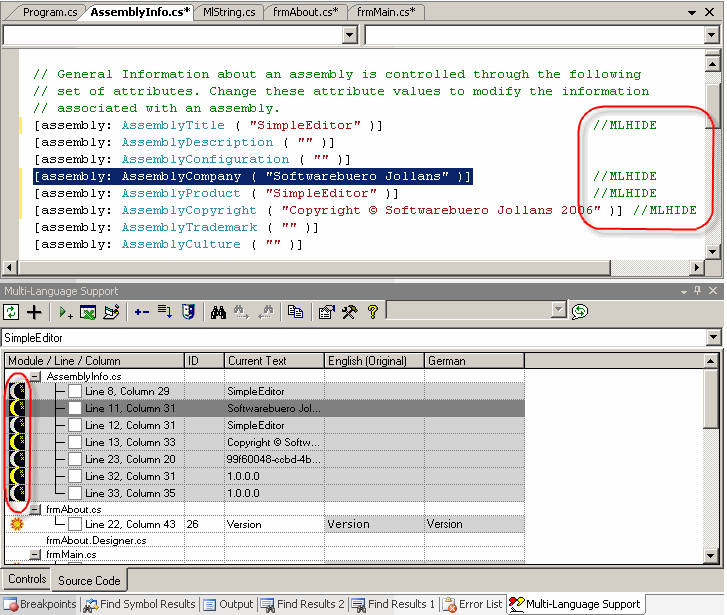Screen dimensions: 727x615
Task: Switch to the Source Code tab
Action: 89,580
